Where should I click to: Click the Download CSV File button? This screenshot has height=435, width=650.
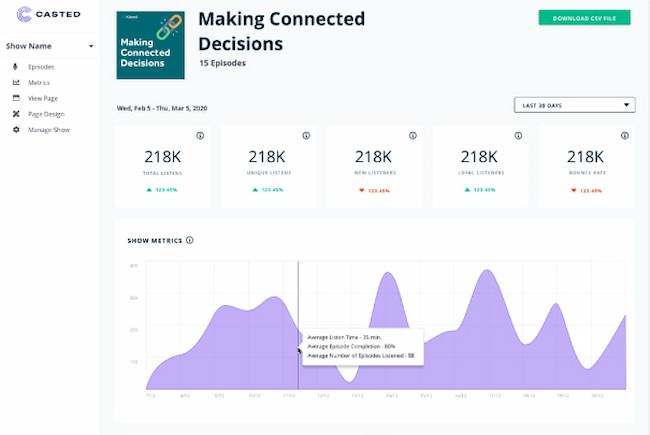click(584, 18)
